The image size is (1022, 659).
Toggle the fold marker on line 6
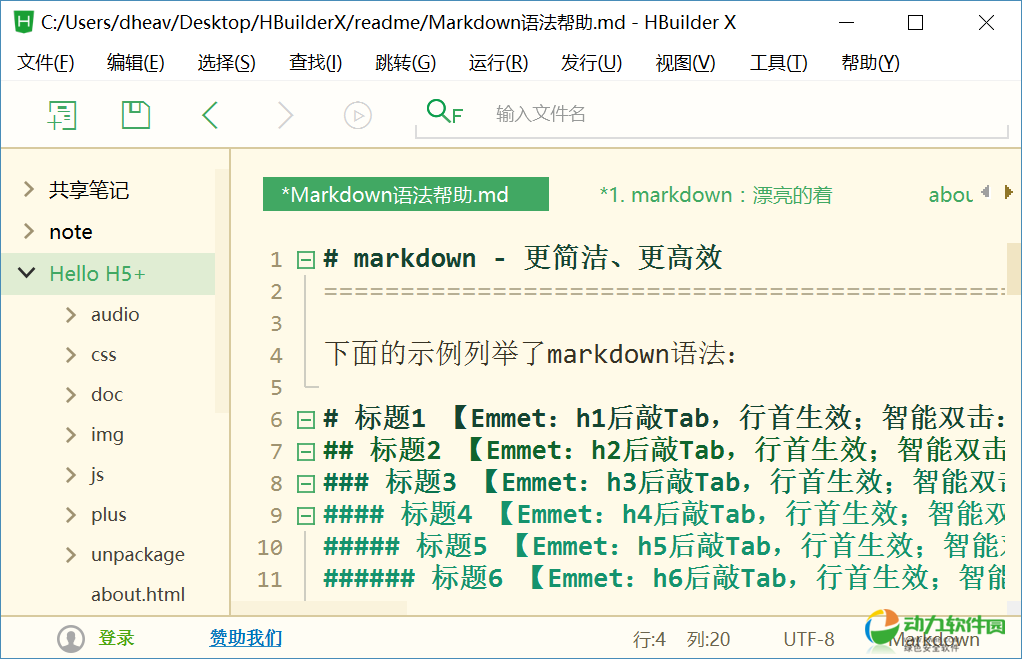tap(306, 420)
